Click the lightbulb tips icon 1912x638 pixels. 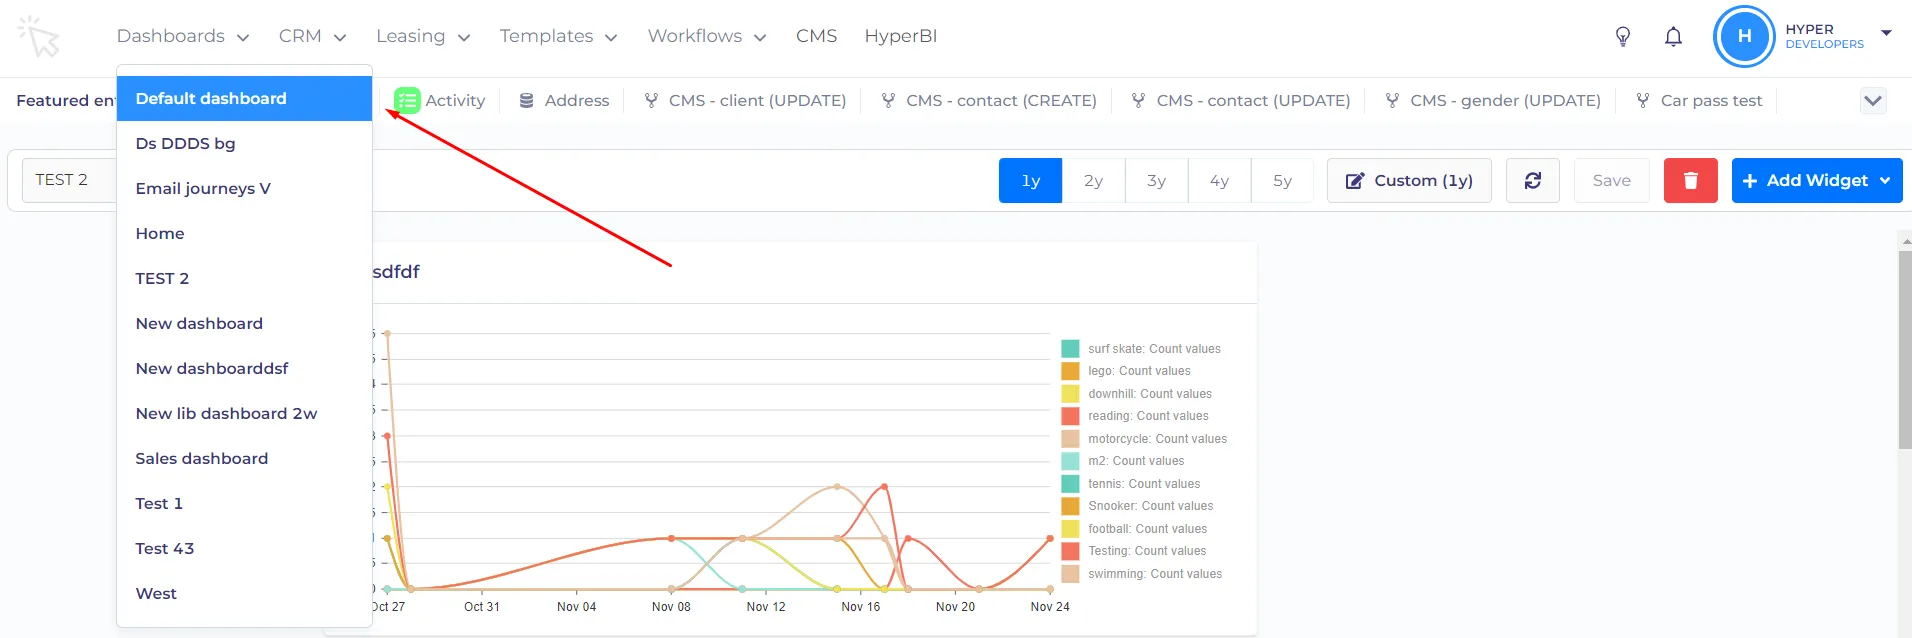coord(1623,37)
